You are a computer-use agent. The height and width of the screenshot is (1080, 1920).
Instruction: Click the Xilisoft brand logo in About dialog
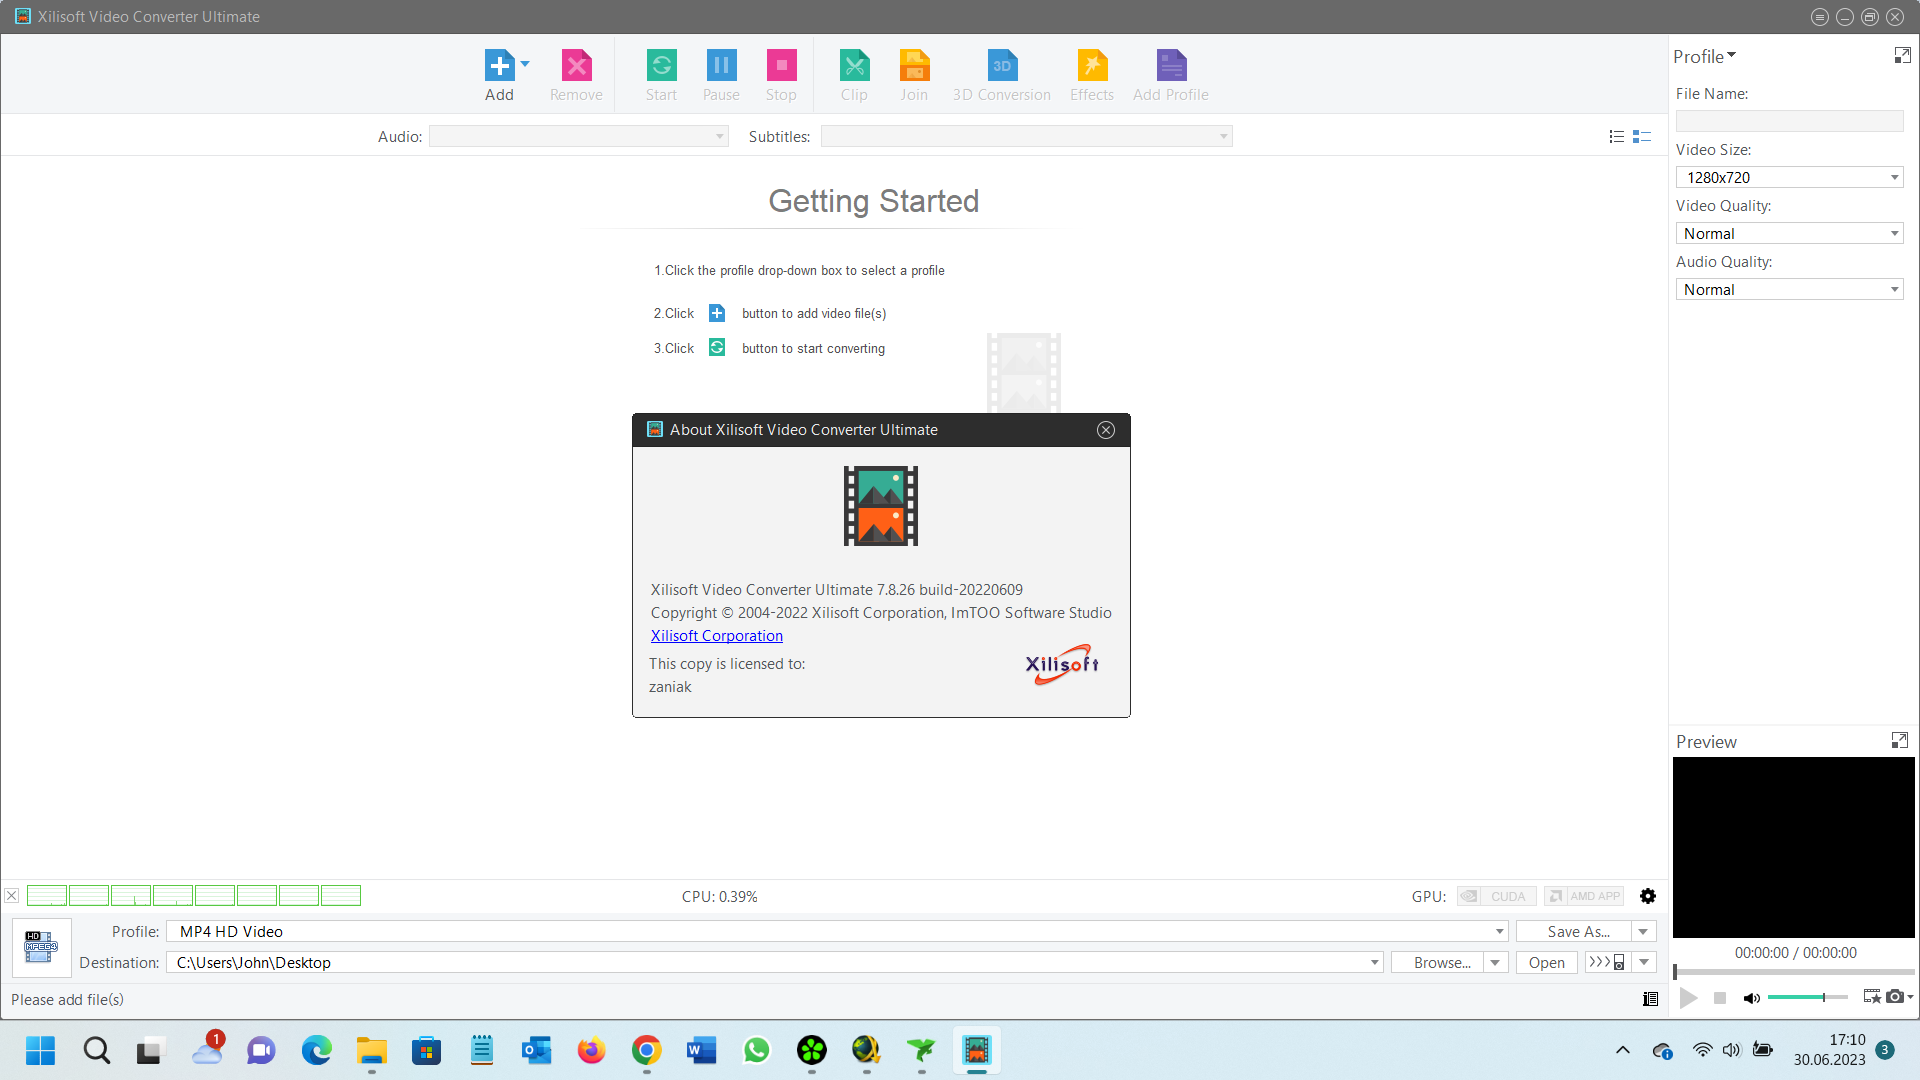(x=1062, y=664)
